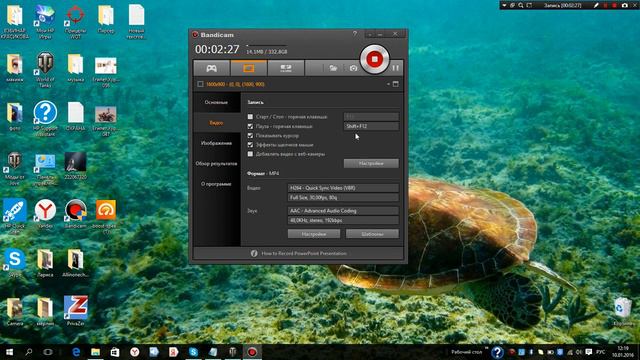
Task: Open the dropdown arrow in the recording bar
Action: pos(504,5)
